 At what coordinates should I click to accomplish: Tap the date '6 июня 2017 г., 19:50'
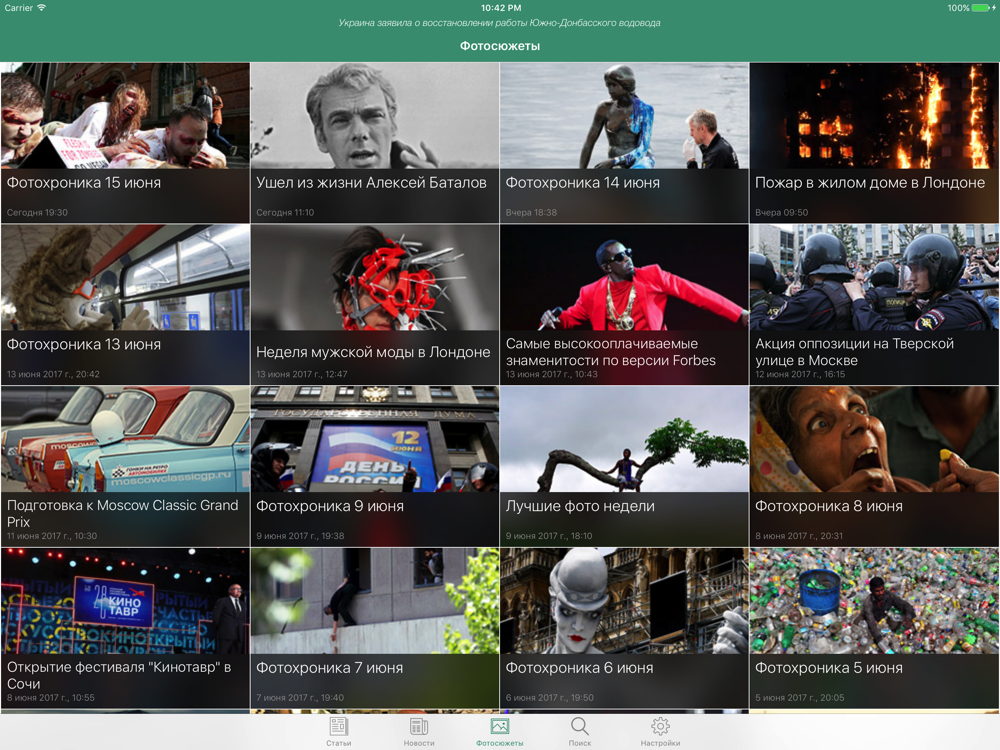[549, 698]
